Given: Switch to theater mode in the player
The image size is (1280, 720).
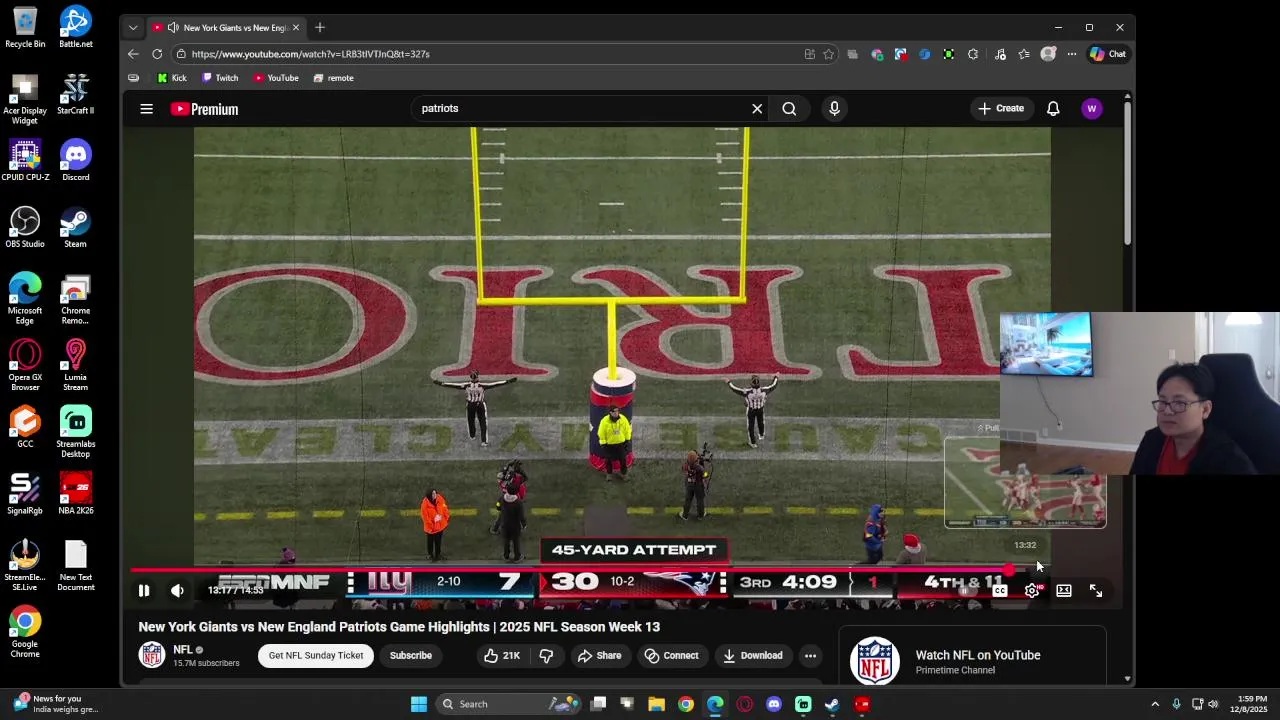Looking at the screenshot, I should 1064,591.
